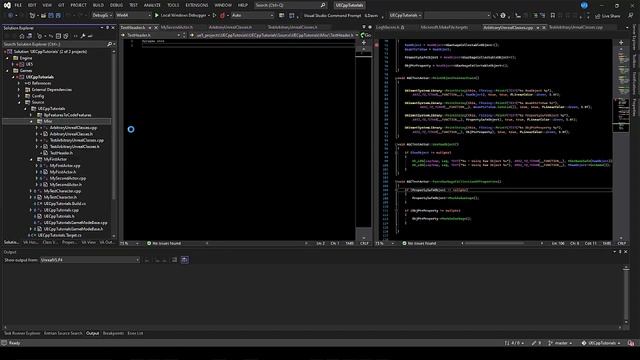Open the Auto dropdown in toolbar

pyautogui.click(x=252, y=15)
